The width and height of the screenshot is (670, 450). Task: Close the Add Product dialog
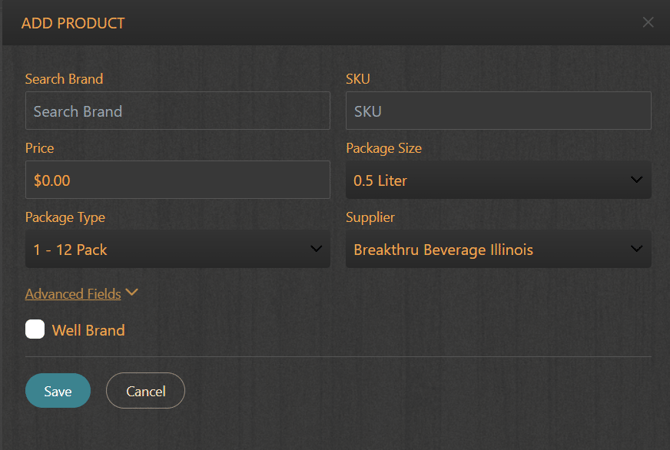(648, 22)
